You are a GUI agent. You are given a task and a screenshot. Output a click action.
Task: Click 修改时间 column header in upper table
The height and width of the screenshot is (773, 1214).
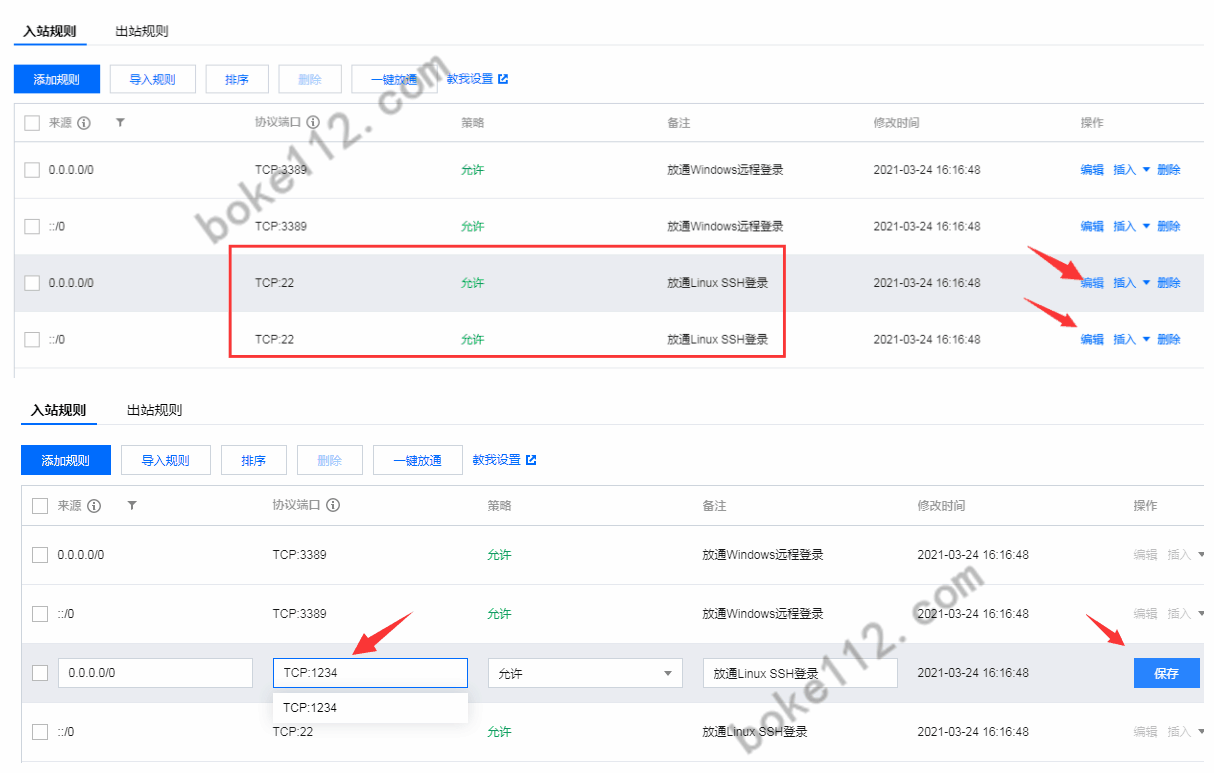click(x=896, y=123)
